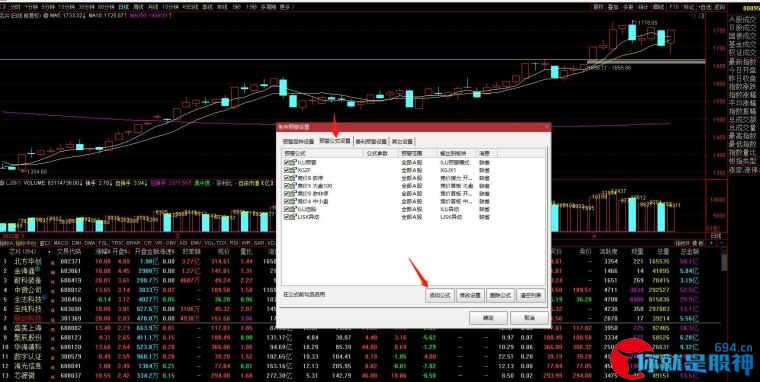The image size is (760, 382).
Task: Click the 添加公式 (add formula) button
Action: pyautogui.click(x=440, y=295)
